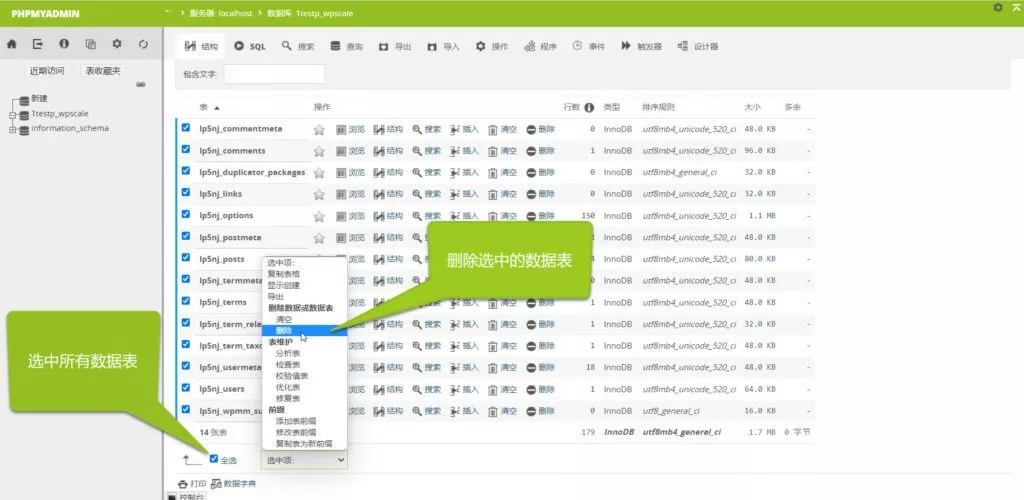Open the info documentation icon in sidebar
1024x500 pixels.
[64, 44]
